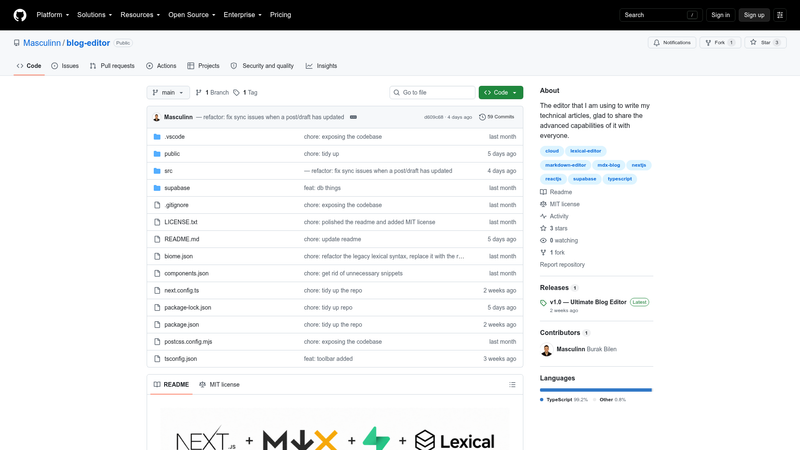Click Report repository link
The height and width of the screenshot is (450, 800).
click(562, 265)
